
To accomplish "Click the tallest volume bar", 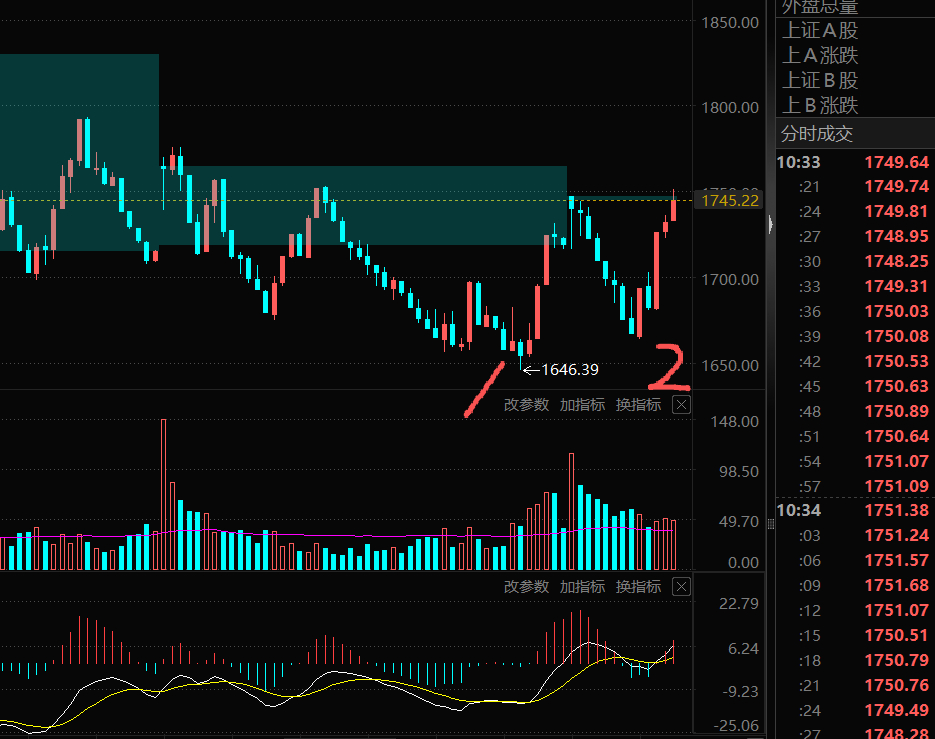I will tap(163, 494).
